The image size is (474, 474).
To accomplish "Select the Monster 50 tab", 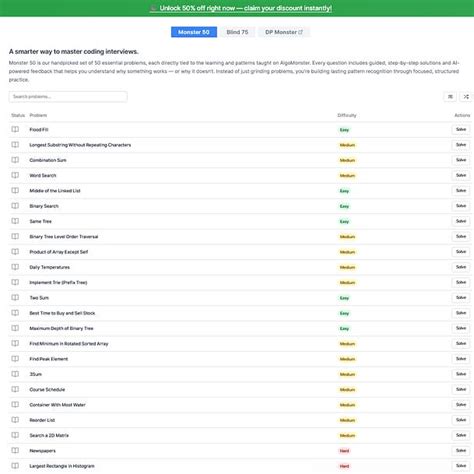I will tap(194, 32).
